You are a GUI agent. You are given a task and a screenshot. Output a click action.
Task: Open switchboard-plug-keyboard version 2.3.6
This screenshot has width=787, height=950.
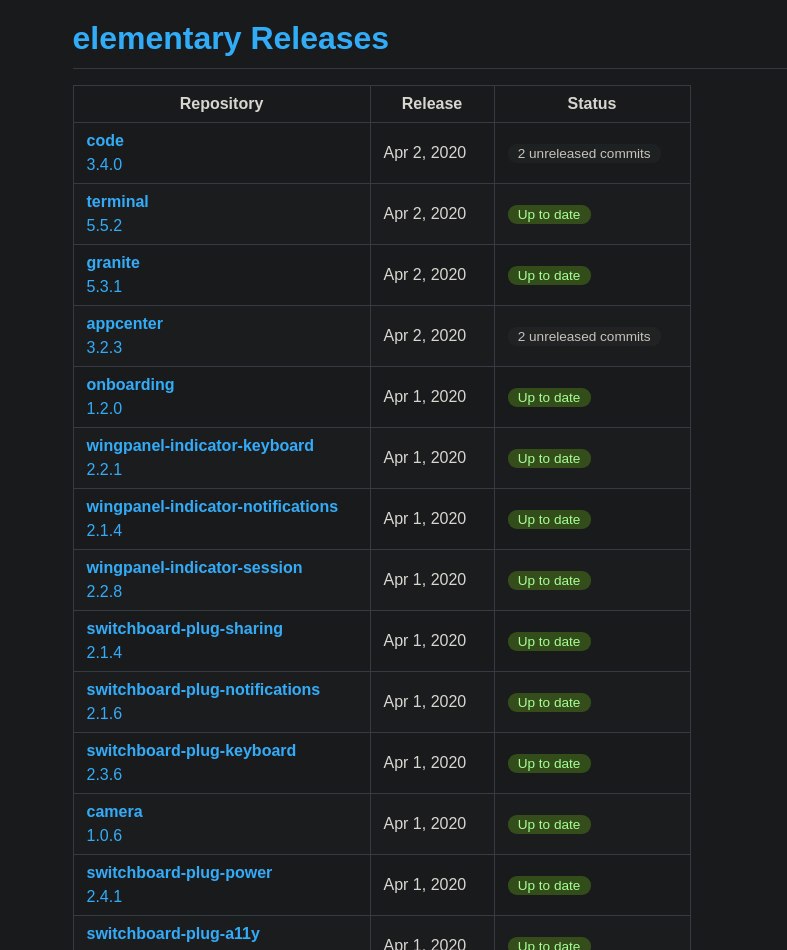click(x=104, y=774)
